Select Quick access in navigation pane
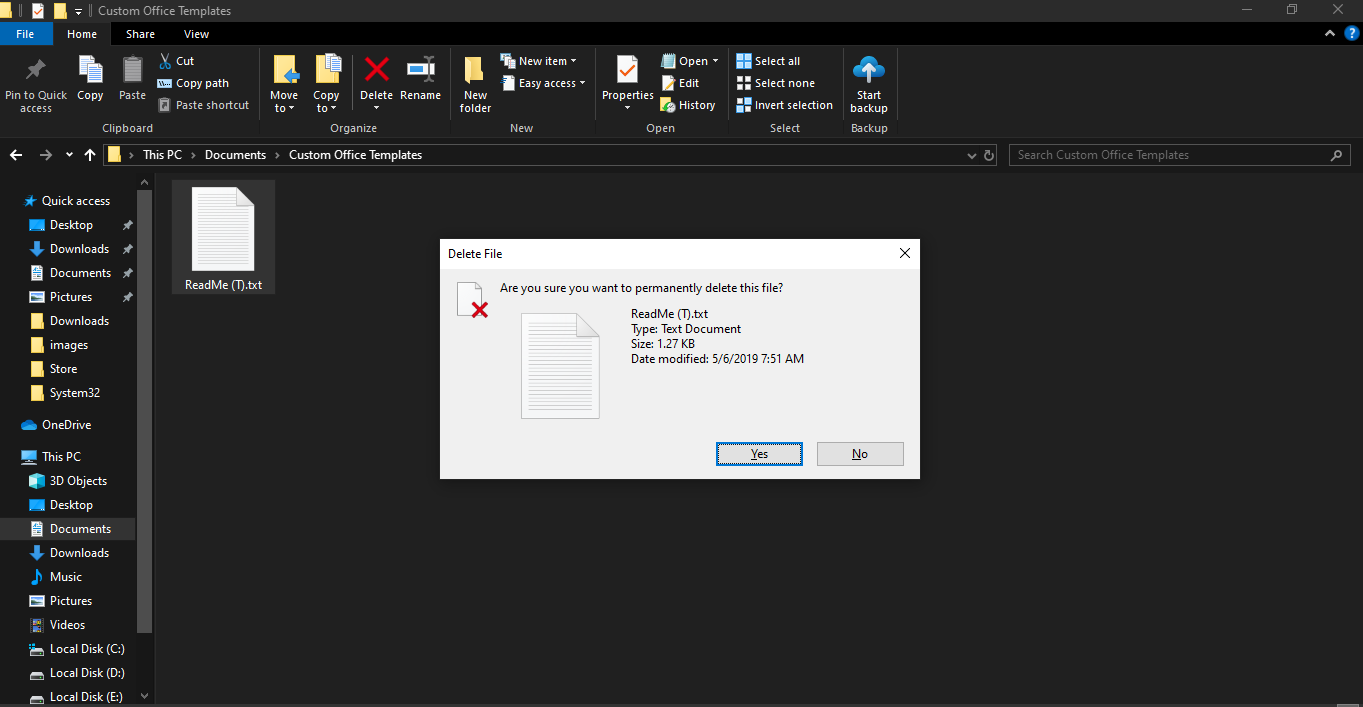This screenshot has width=1363, height=707. (66, 201)
